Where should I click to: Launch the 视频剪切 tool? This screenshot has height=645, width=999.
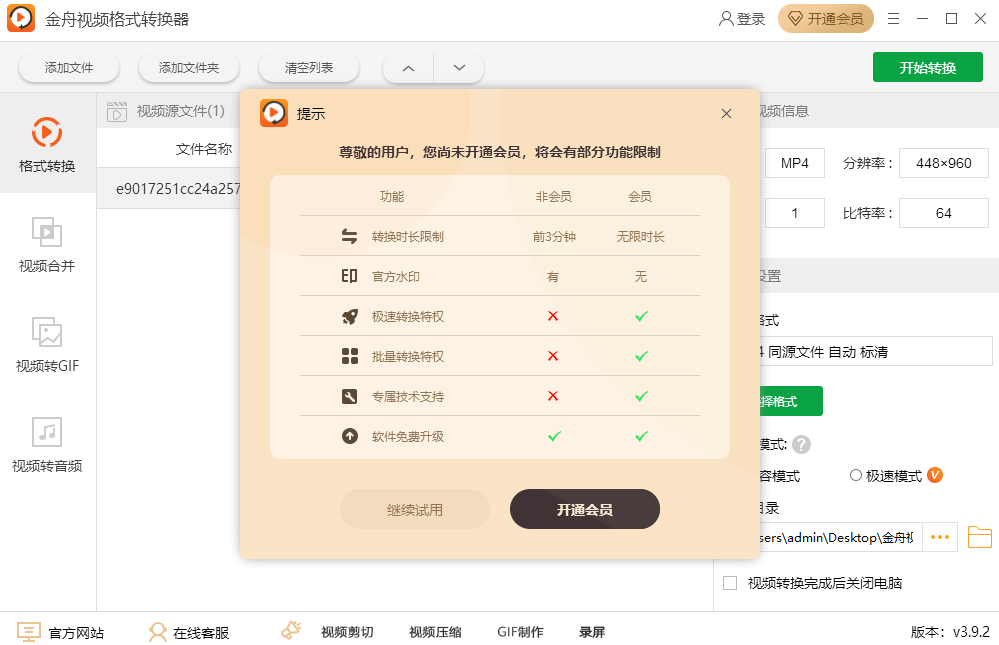pos(346,631)
